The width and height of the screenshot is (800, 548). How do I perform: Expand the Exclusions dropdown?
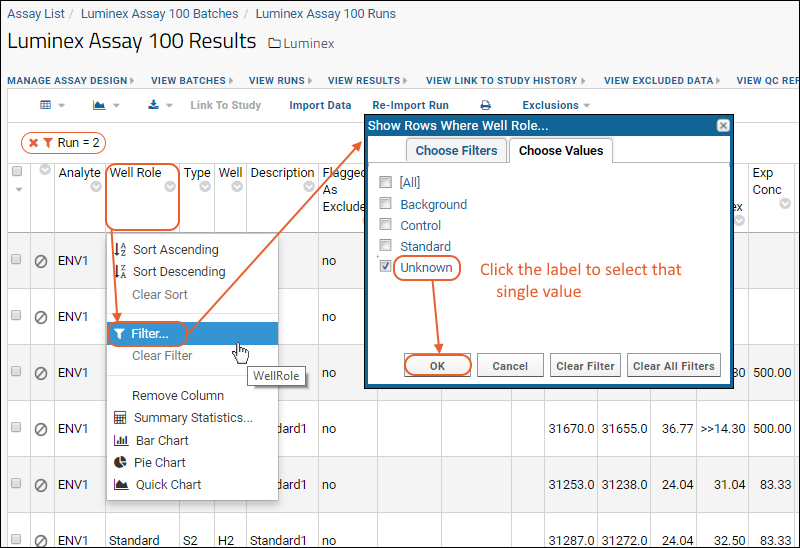[x=556, y=105]
